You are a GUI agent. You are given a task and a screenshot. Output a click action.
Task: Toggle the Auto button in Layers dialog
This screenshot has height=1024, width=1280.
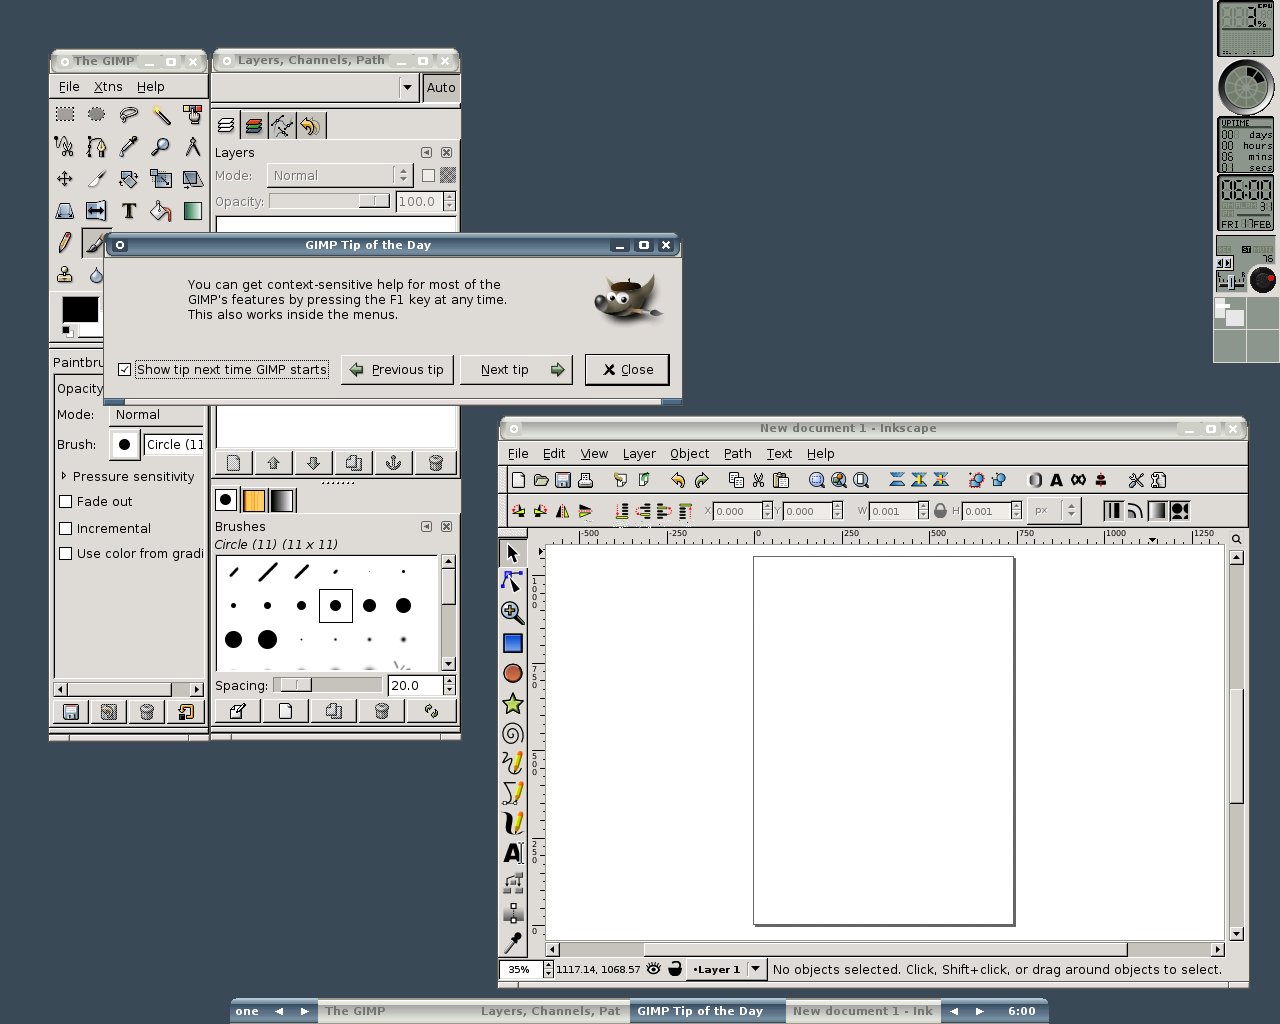440,87
